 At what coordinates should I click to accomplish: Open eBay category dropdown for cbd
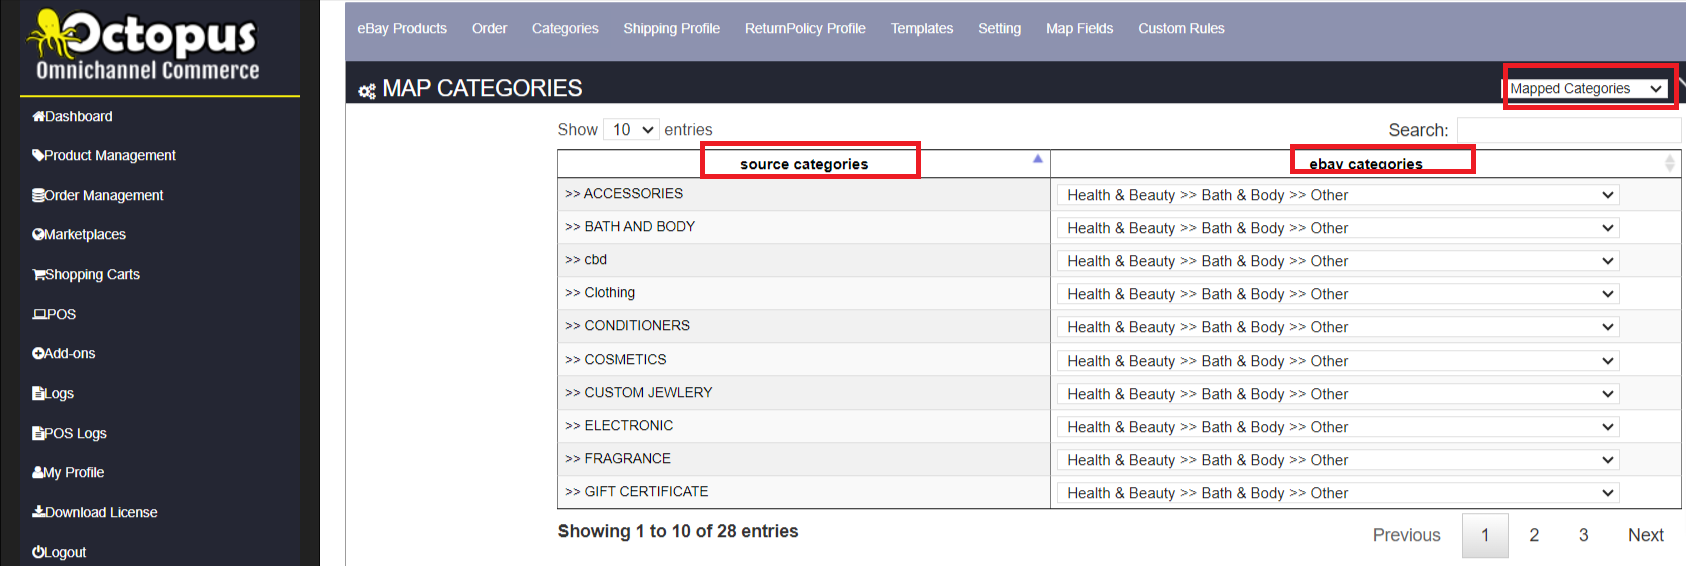tap(1338, 261)
